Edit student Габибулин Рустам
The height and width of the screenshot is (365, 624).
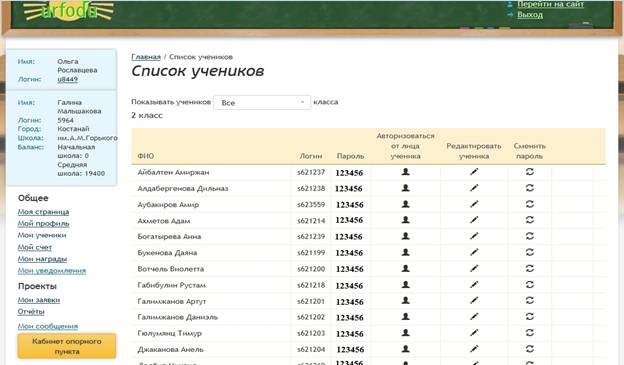(474, 285)
